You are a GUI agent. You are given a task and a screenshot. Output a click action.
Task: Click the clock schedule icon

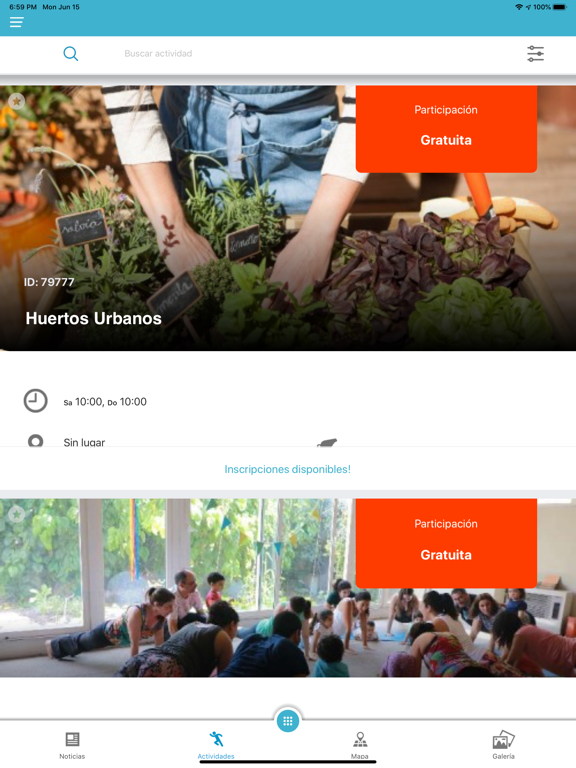coord(36,401)
